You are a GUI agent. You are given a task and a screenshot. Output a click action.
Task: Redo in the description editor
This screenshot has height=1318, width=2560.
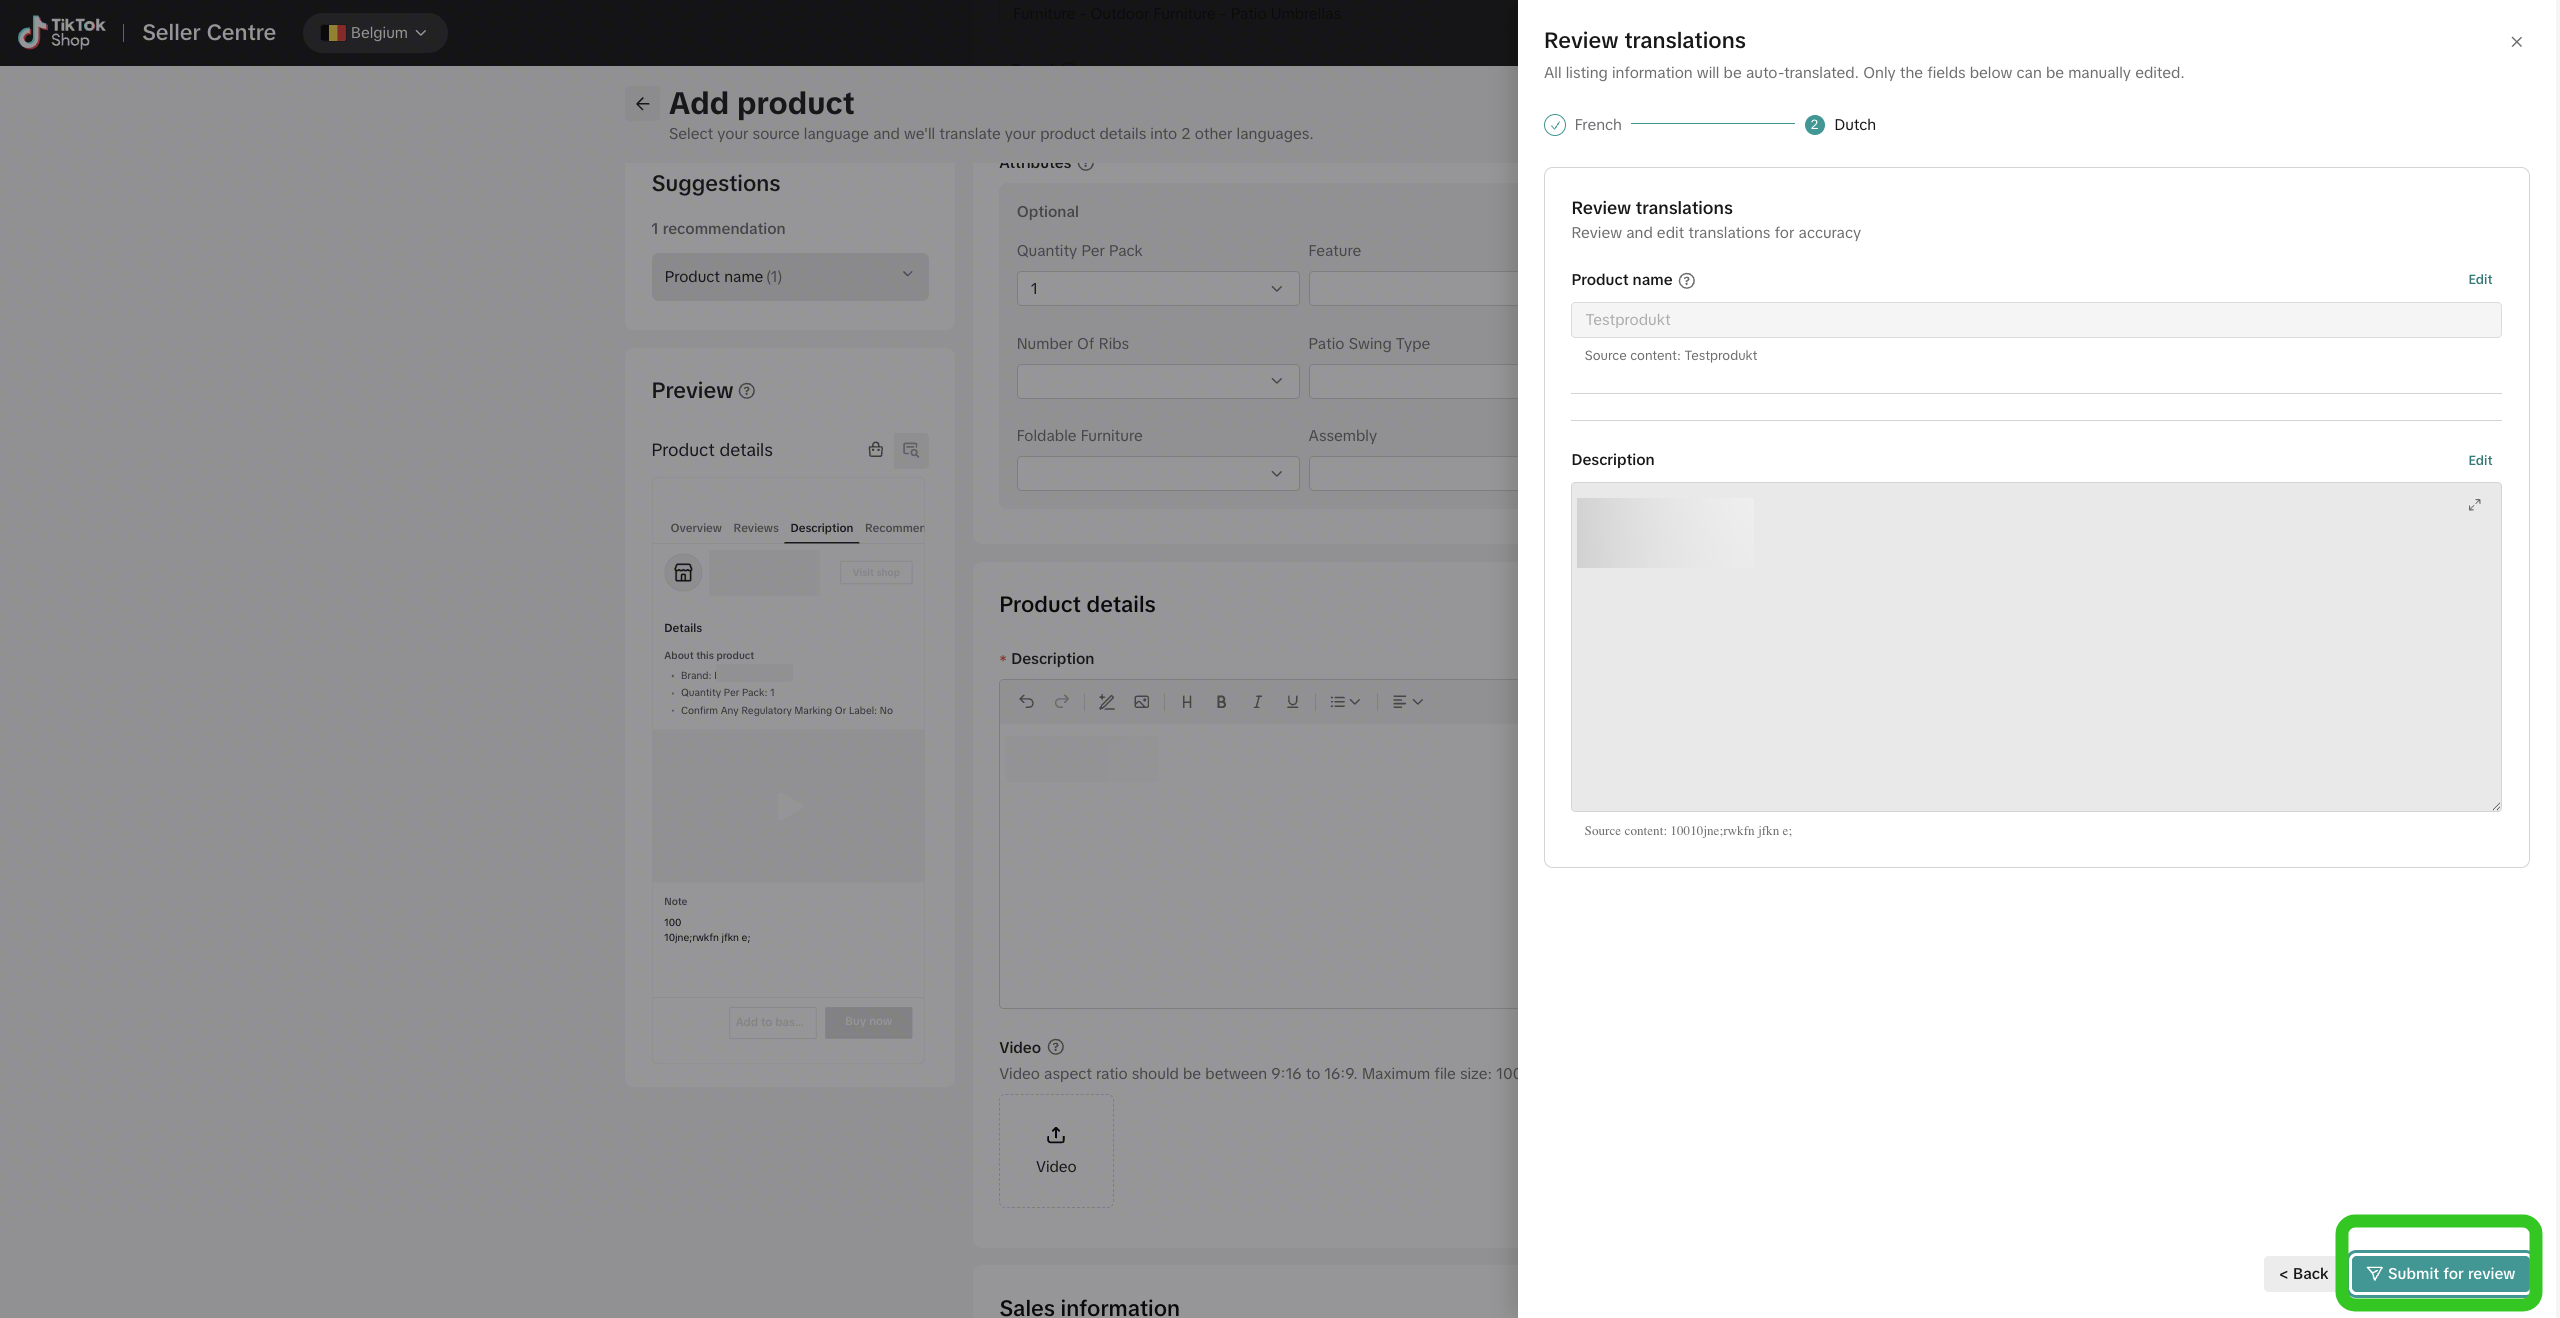click(1061, 702)
